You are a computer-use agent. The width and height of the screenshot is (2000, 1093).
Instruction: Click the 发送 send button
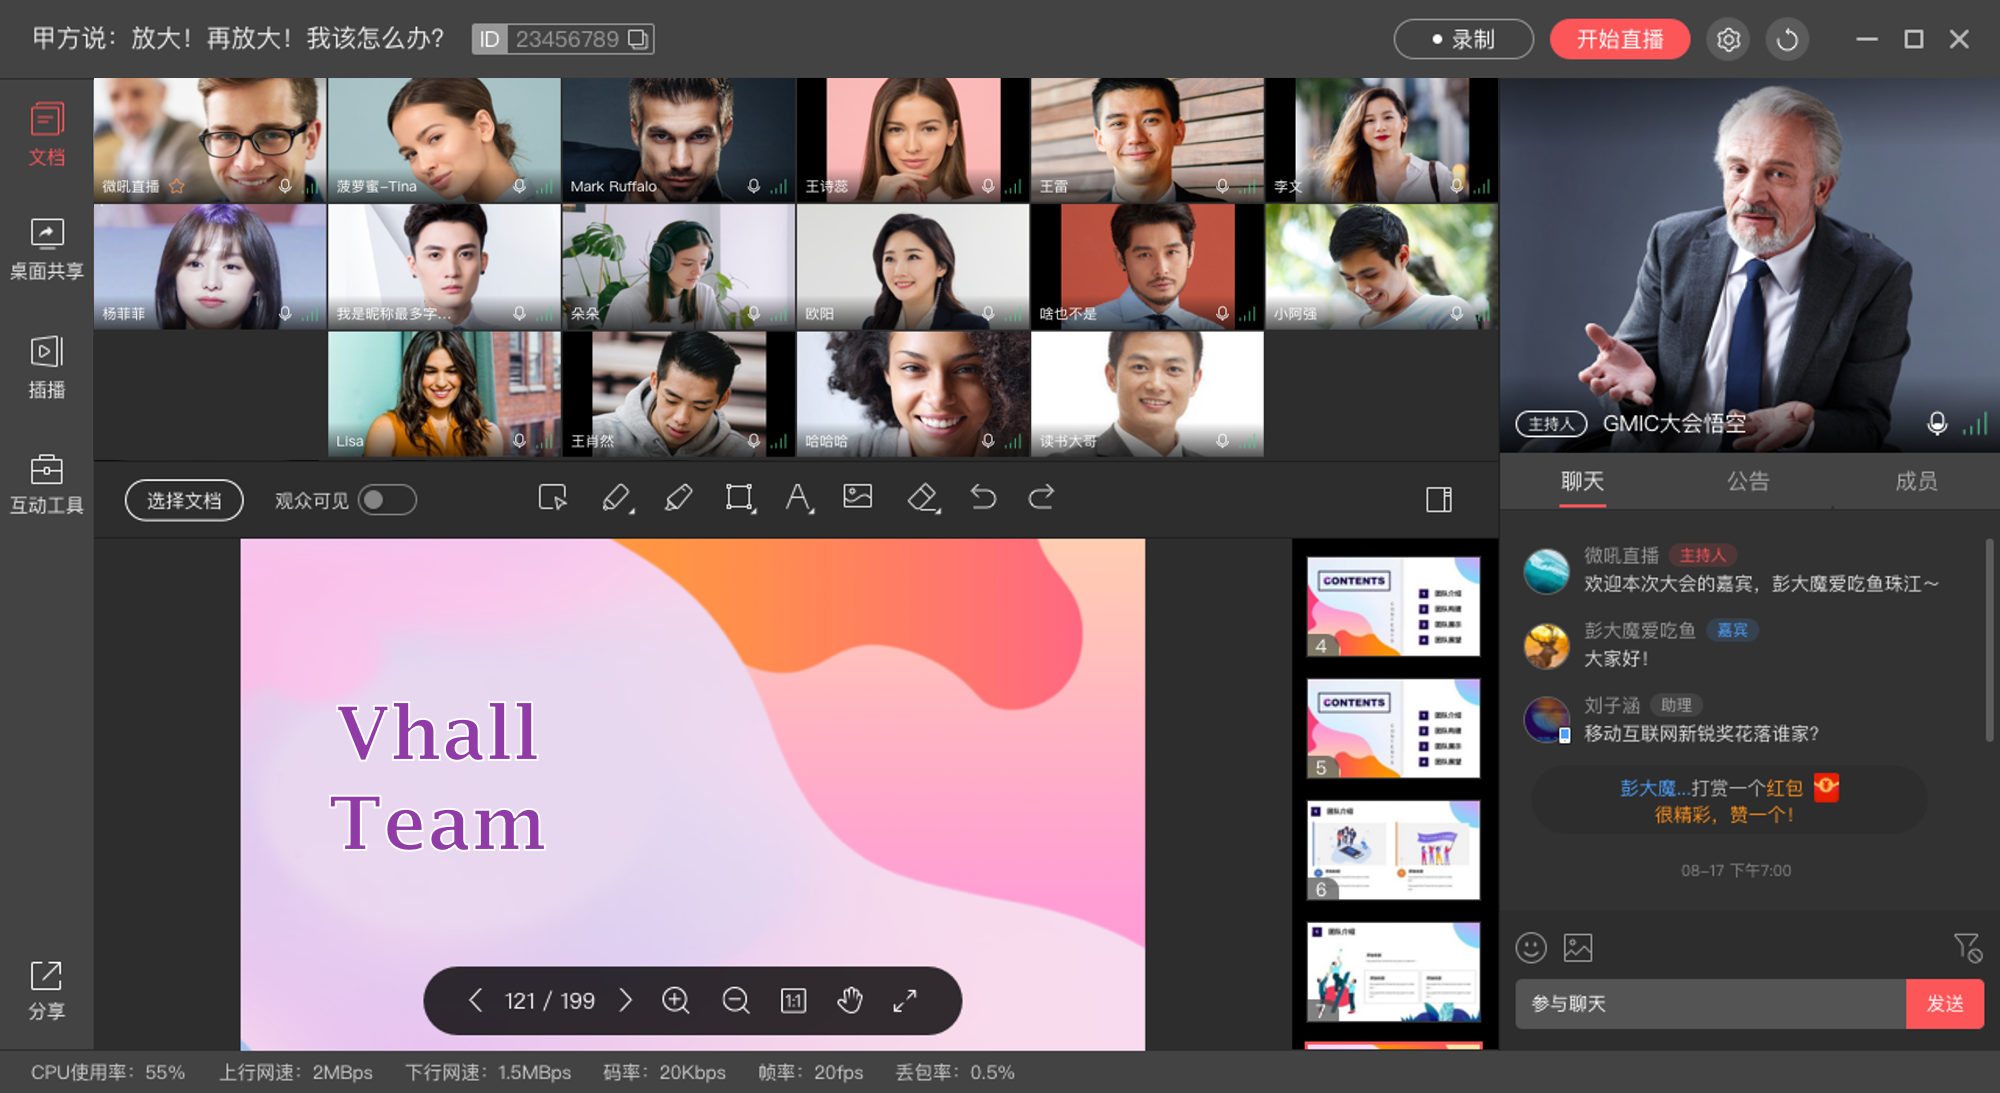(x=1944, y=1003)
